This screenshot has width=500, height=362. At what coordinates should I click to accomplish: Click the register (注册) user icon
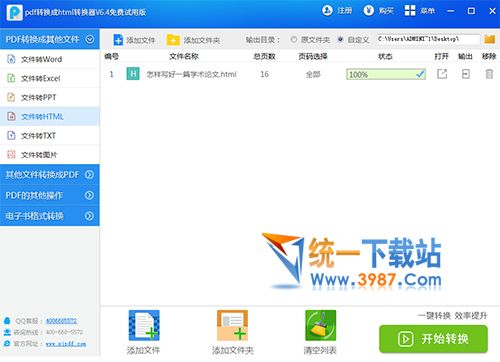[x=327, y=11]
